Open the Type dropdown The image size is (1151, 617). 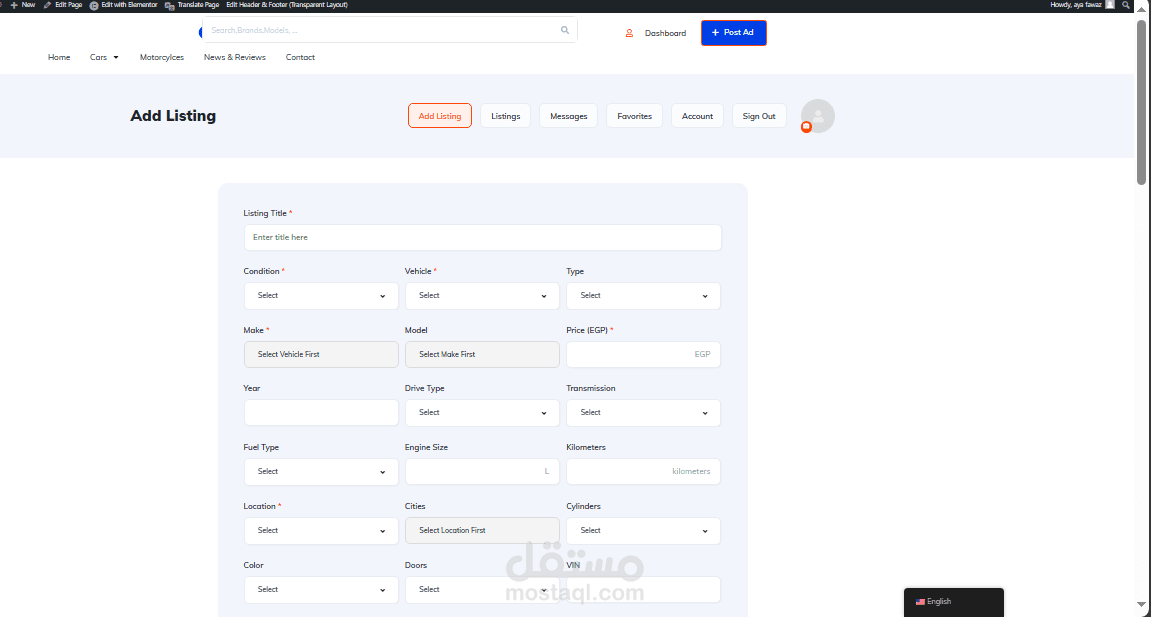643,296
